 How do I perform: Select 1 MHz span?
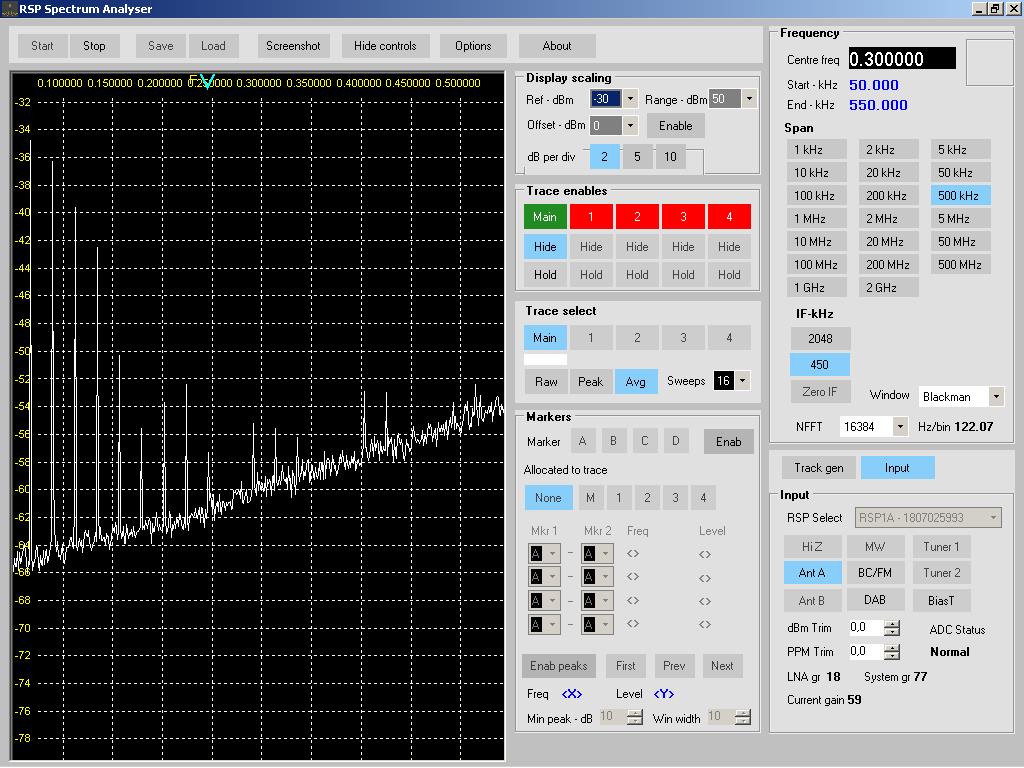817,219
